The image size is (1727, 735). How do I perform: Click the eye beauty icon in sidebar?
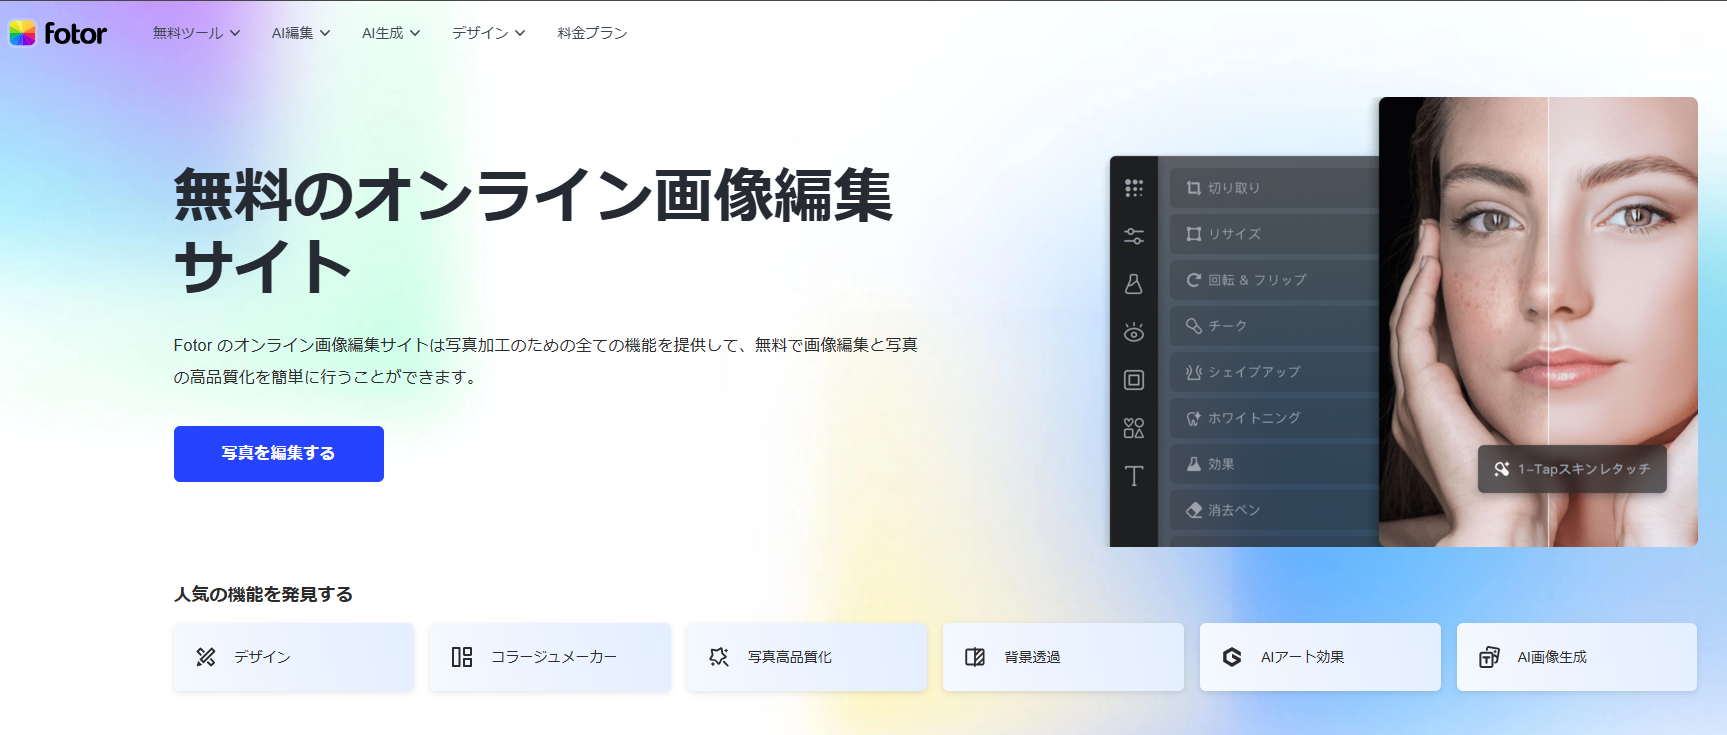(1133, 332)
